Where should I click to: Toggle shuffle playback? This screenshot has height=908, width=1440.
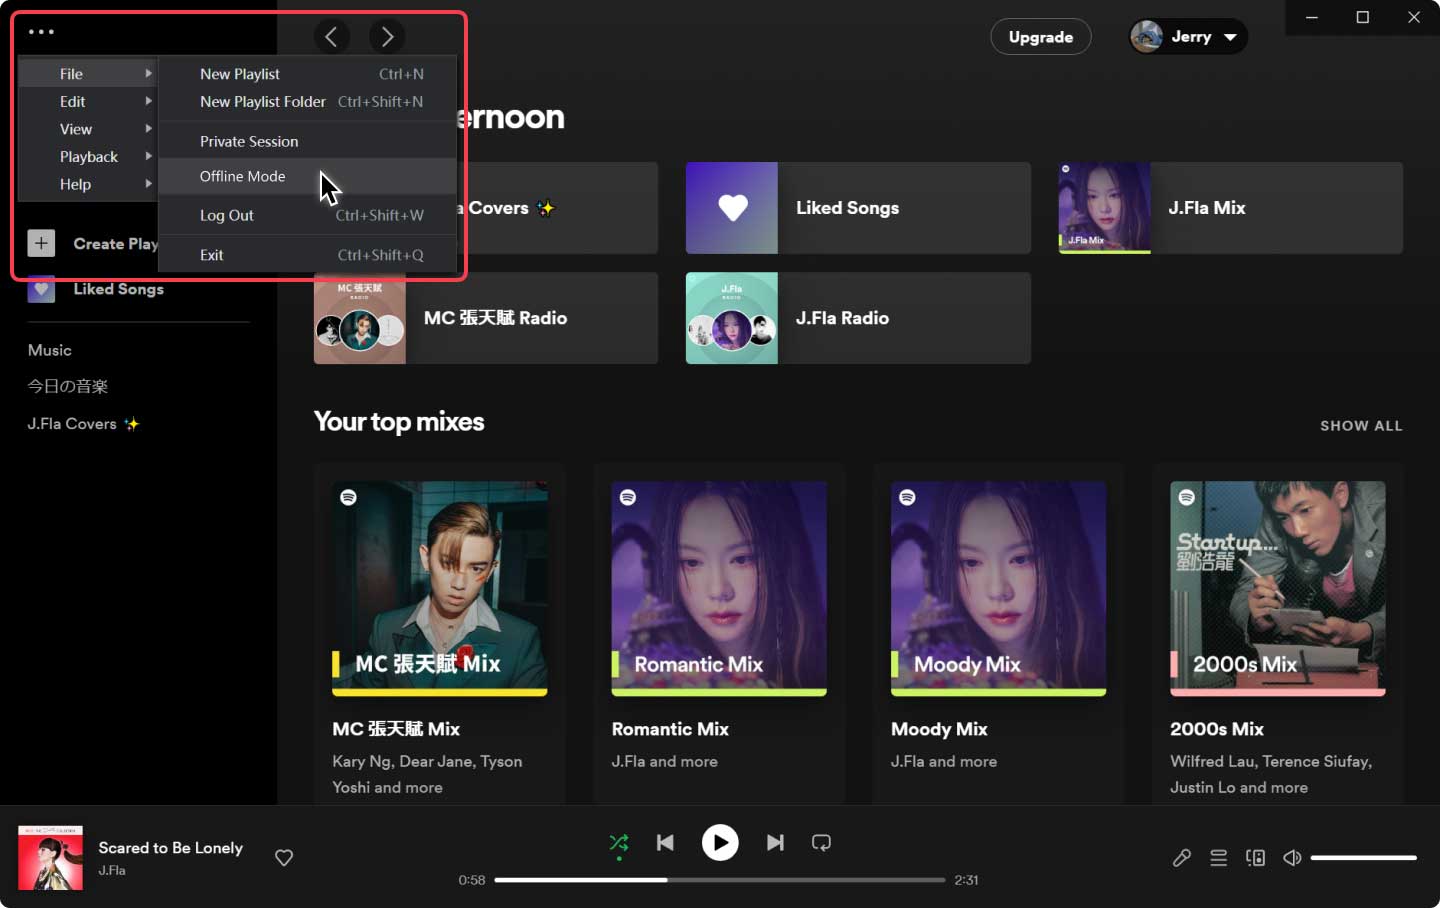point(619,843)
